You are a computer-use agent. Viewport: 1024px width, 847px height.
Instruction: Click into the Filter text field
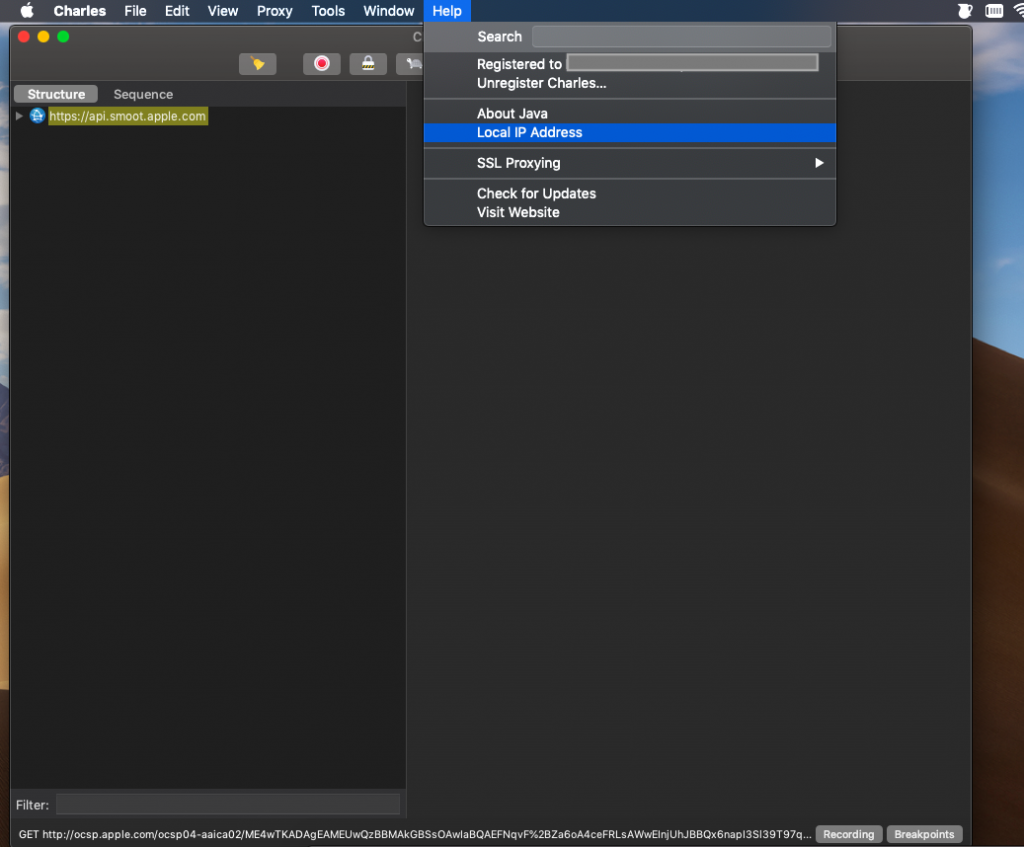228,805
